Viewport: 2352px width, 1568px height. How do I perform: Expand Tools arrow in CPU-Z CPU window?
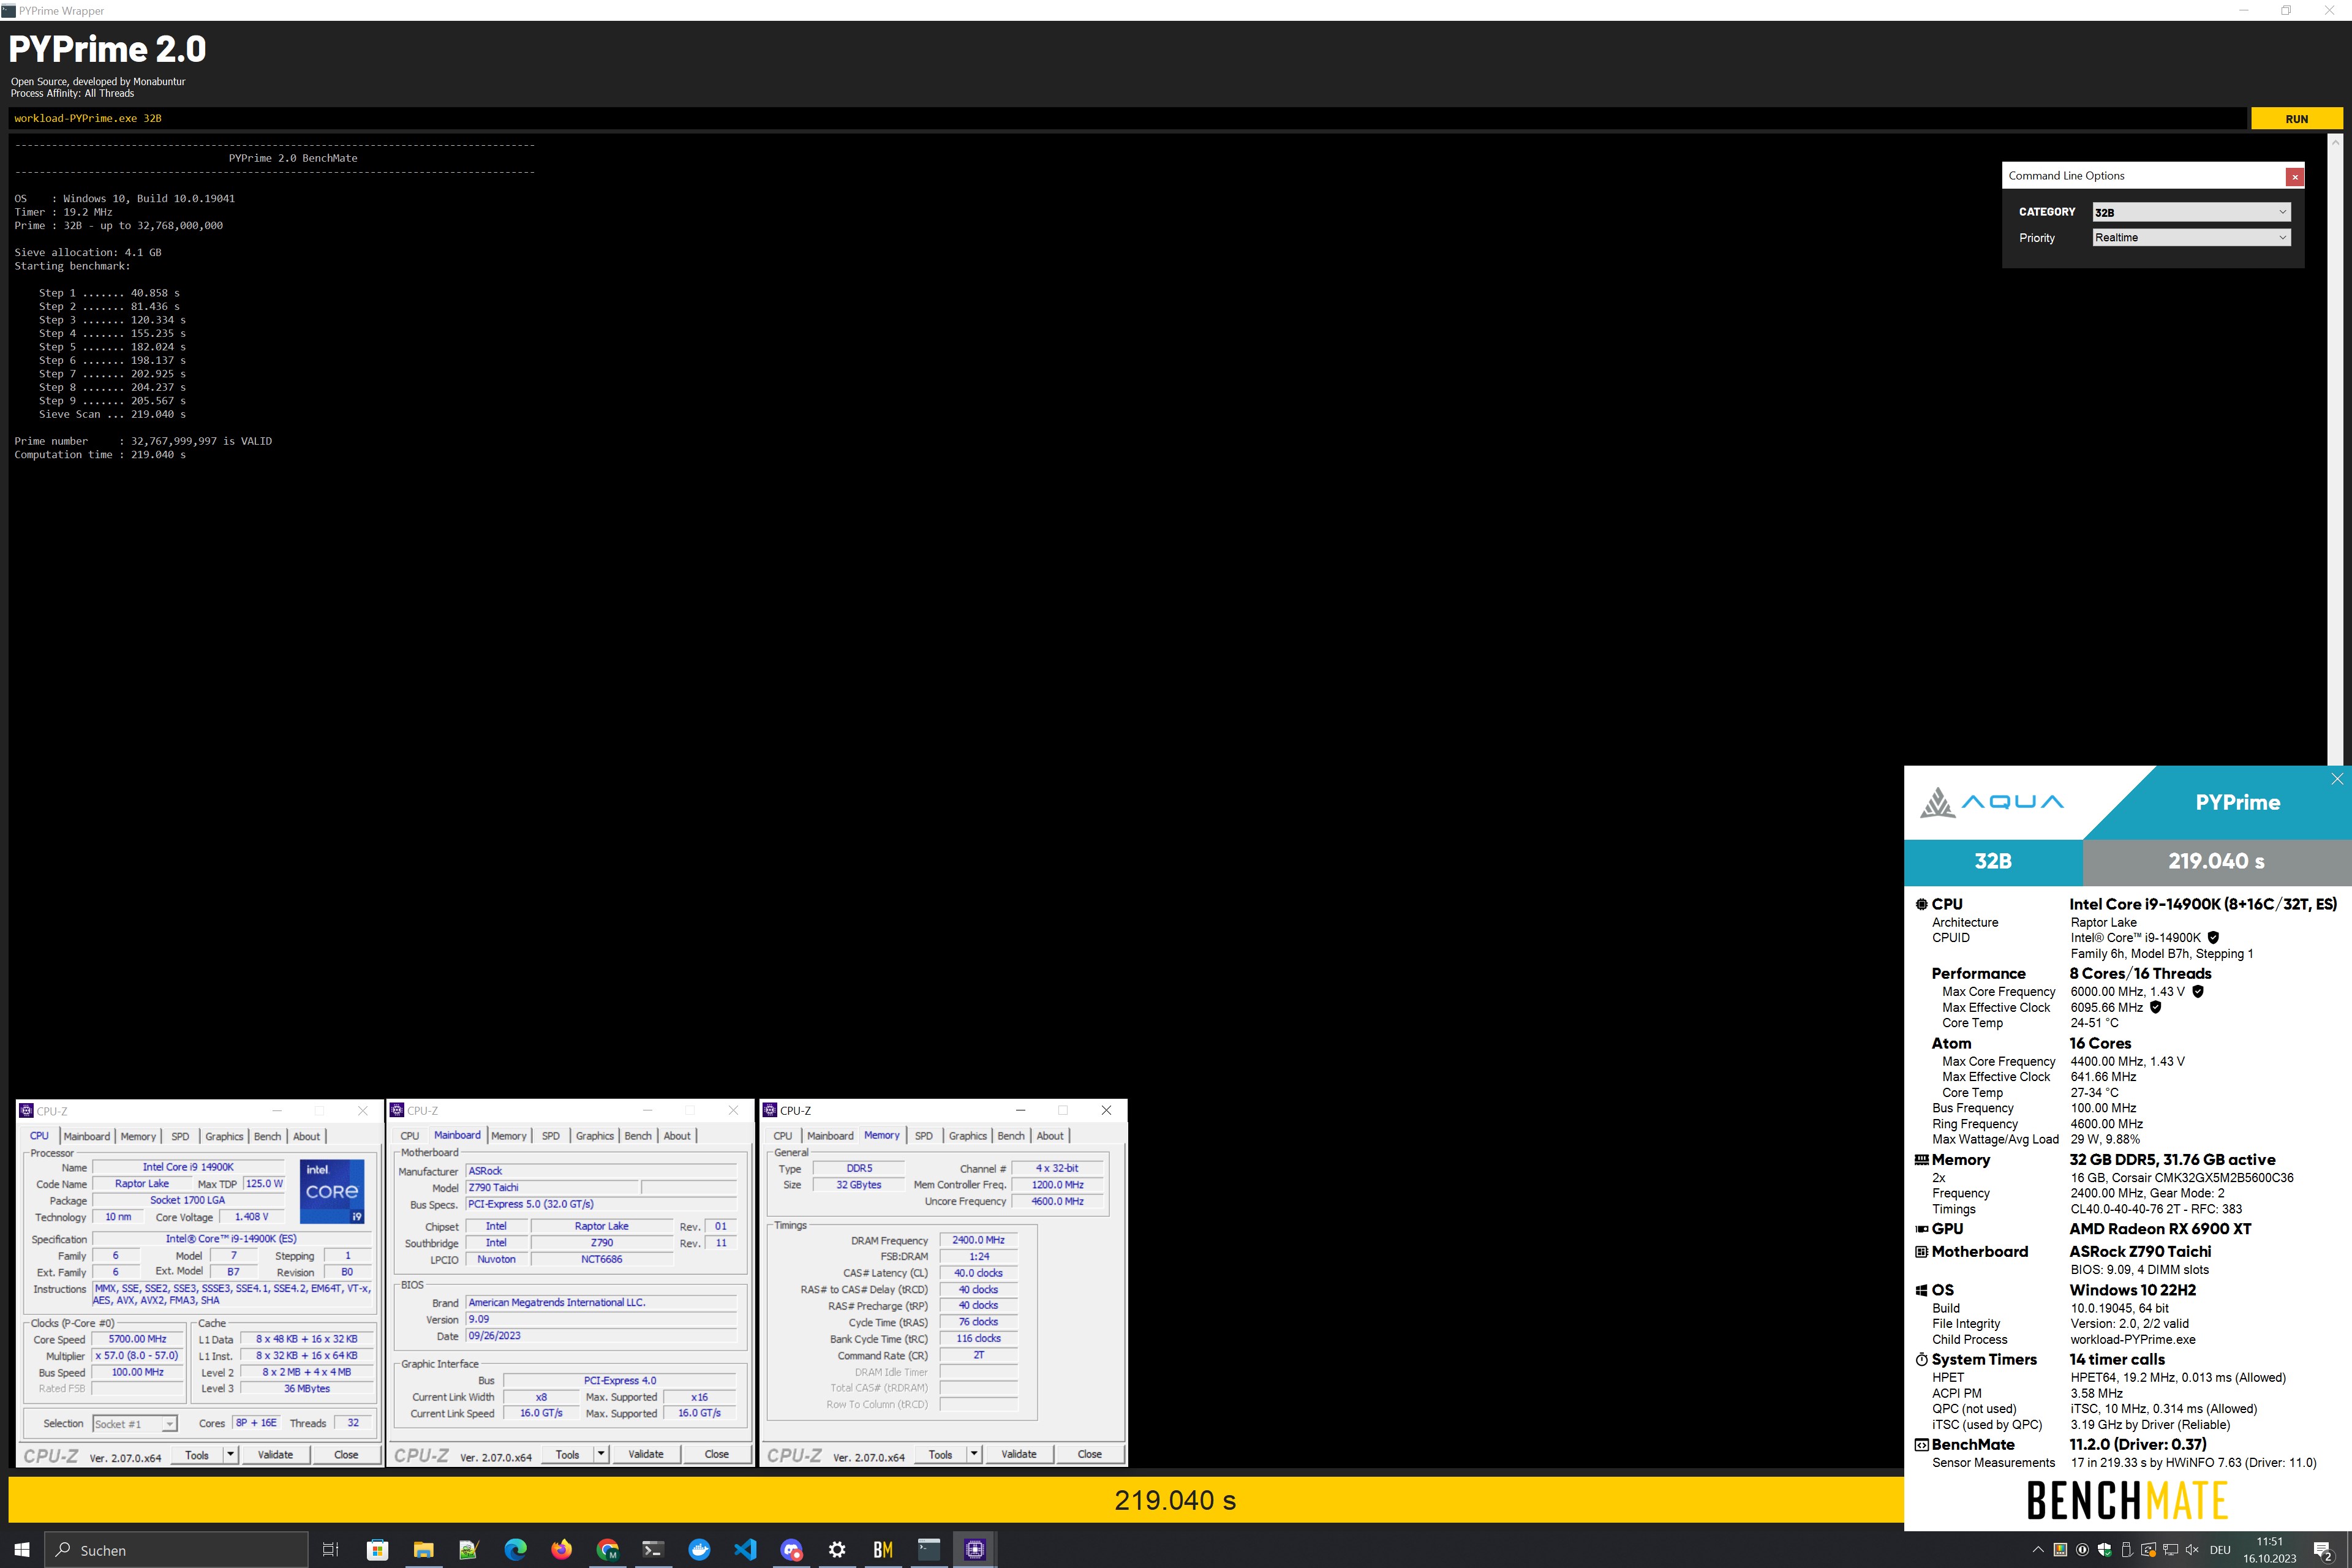pyautogui.click(x=231, y=1454)
